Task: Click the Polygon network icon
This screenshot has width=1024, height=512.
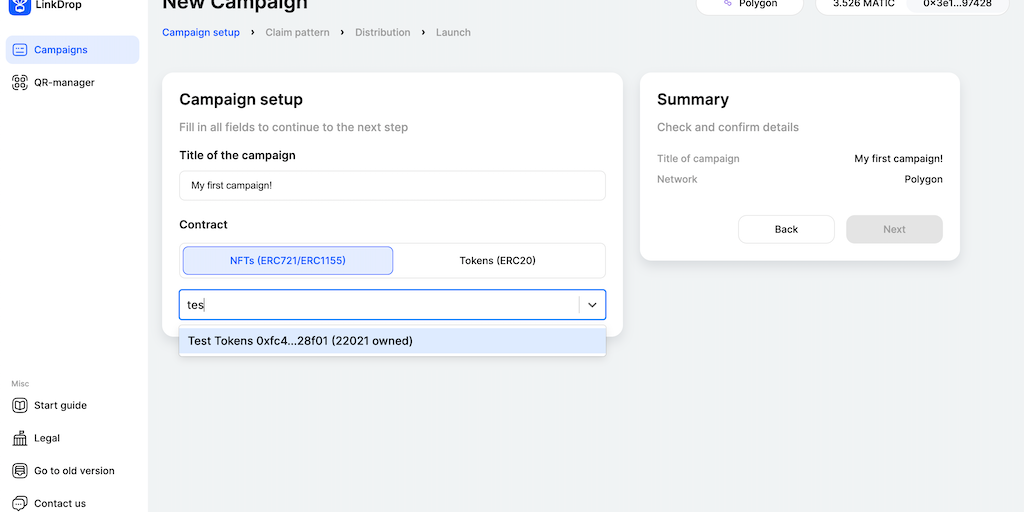Action: tap(728, 4)
